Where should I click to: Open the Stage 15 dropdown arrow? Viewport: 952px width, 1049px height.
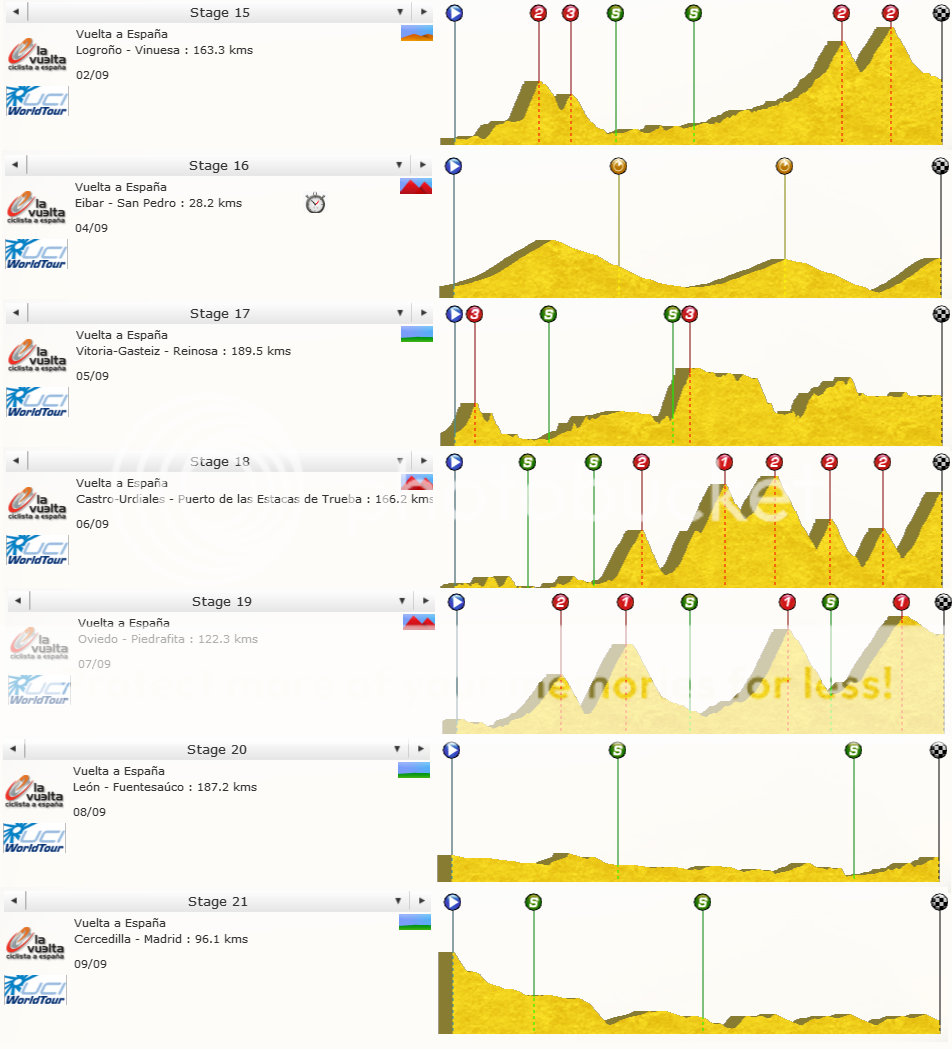click(x=400, y=12)
